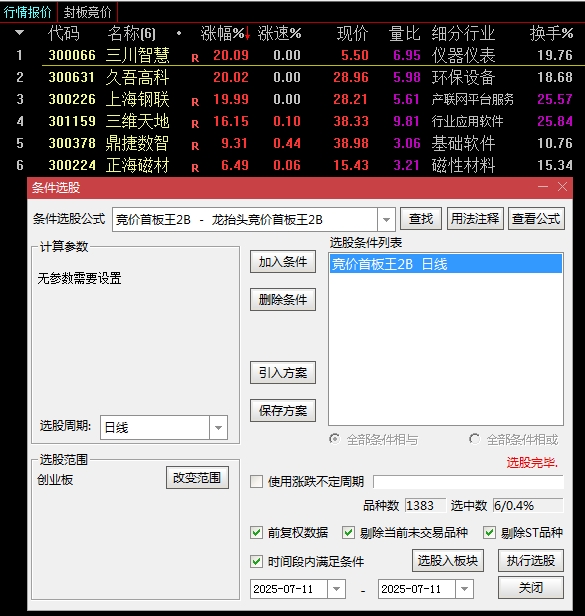Enable 使用涨跌不定周期 checkbox

click(x=257, y=481)
